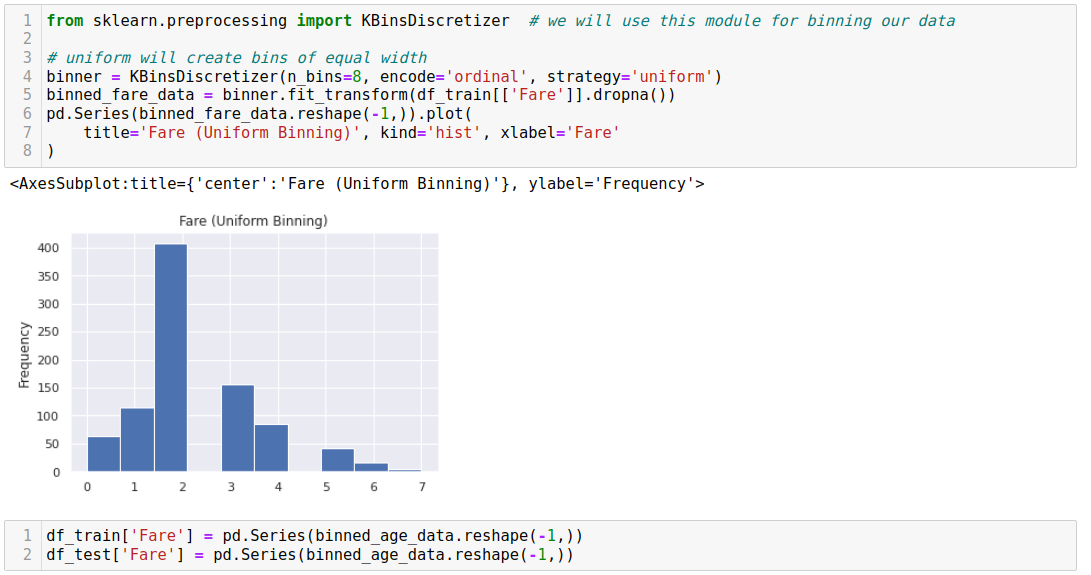Click the tallest histogram bar near 400

tap(171, 358)
